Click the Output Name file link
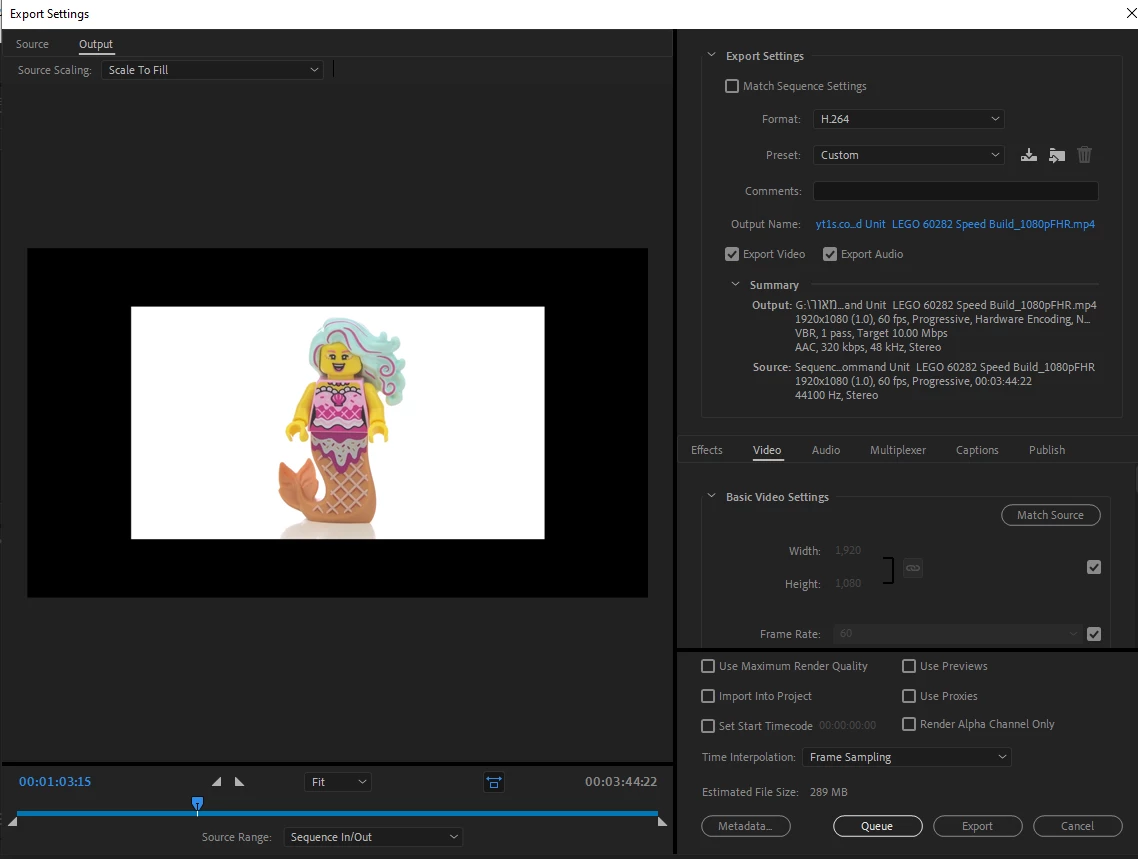The height and width of the screenshot is (859, 1138). [955, 224]
